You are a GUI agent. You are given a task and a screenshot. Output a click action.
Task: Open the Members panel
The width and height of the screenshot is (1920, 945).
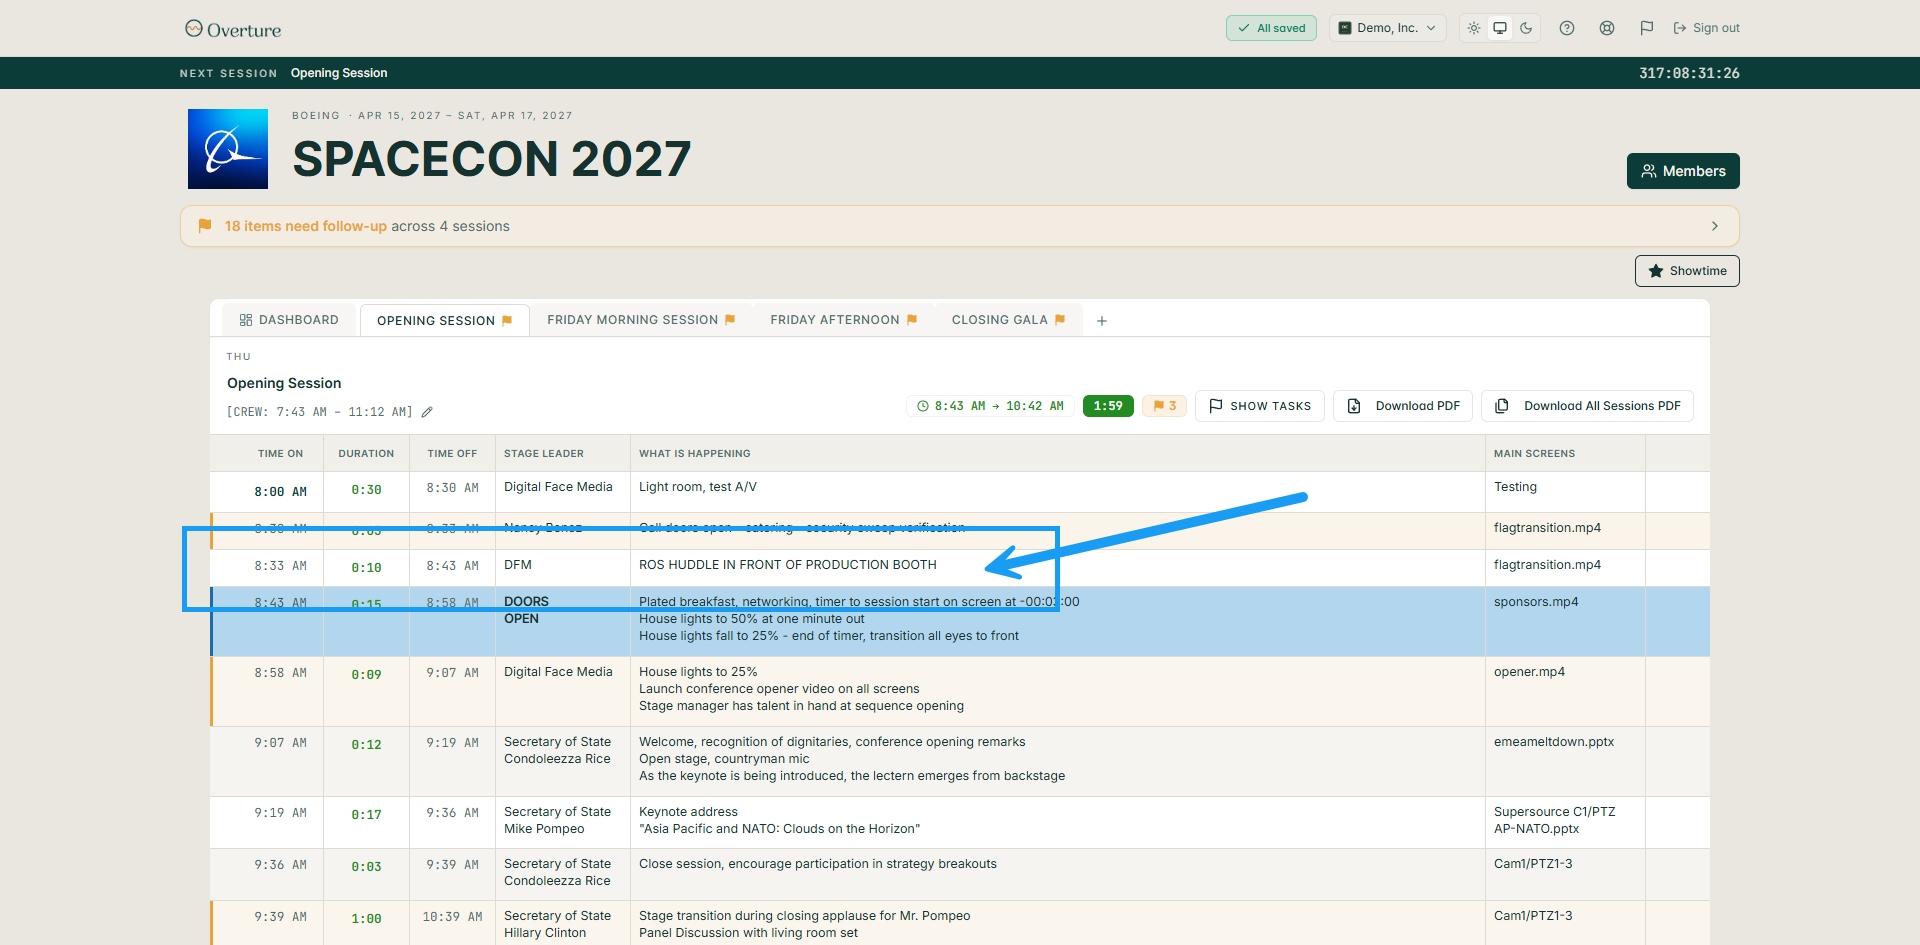click(1683, 171)
